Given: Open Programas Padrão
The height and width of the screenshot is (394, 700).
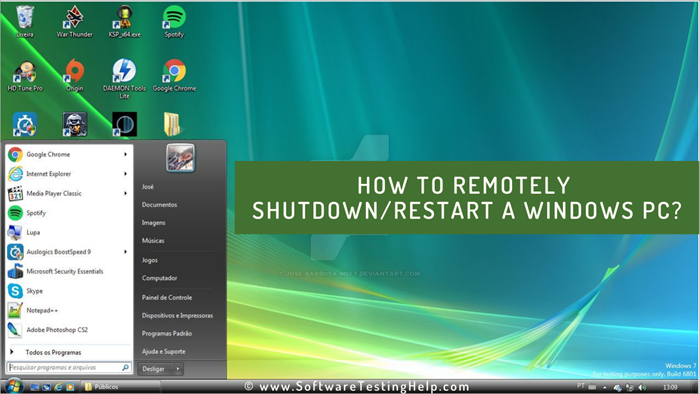Looking at the screenshot, I should click(x=167, y=333).
